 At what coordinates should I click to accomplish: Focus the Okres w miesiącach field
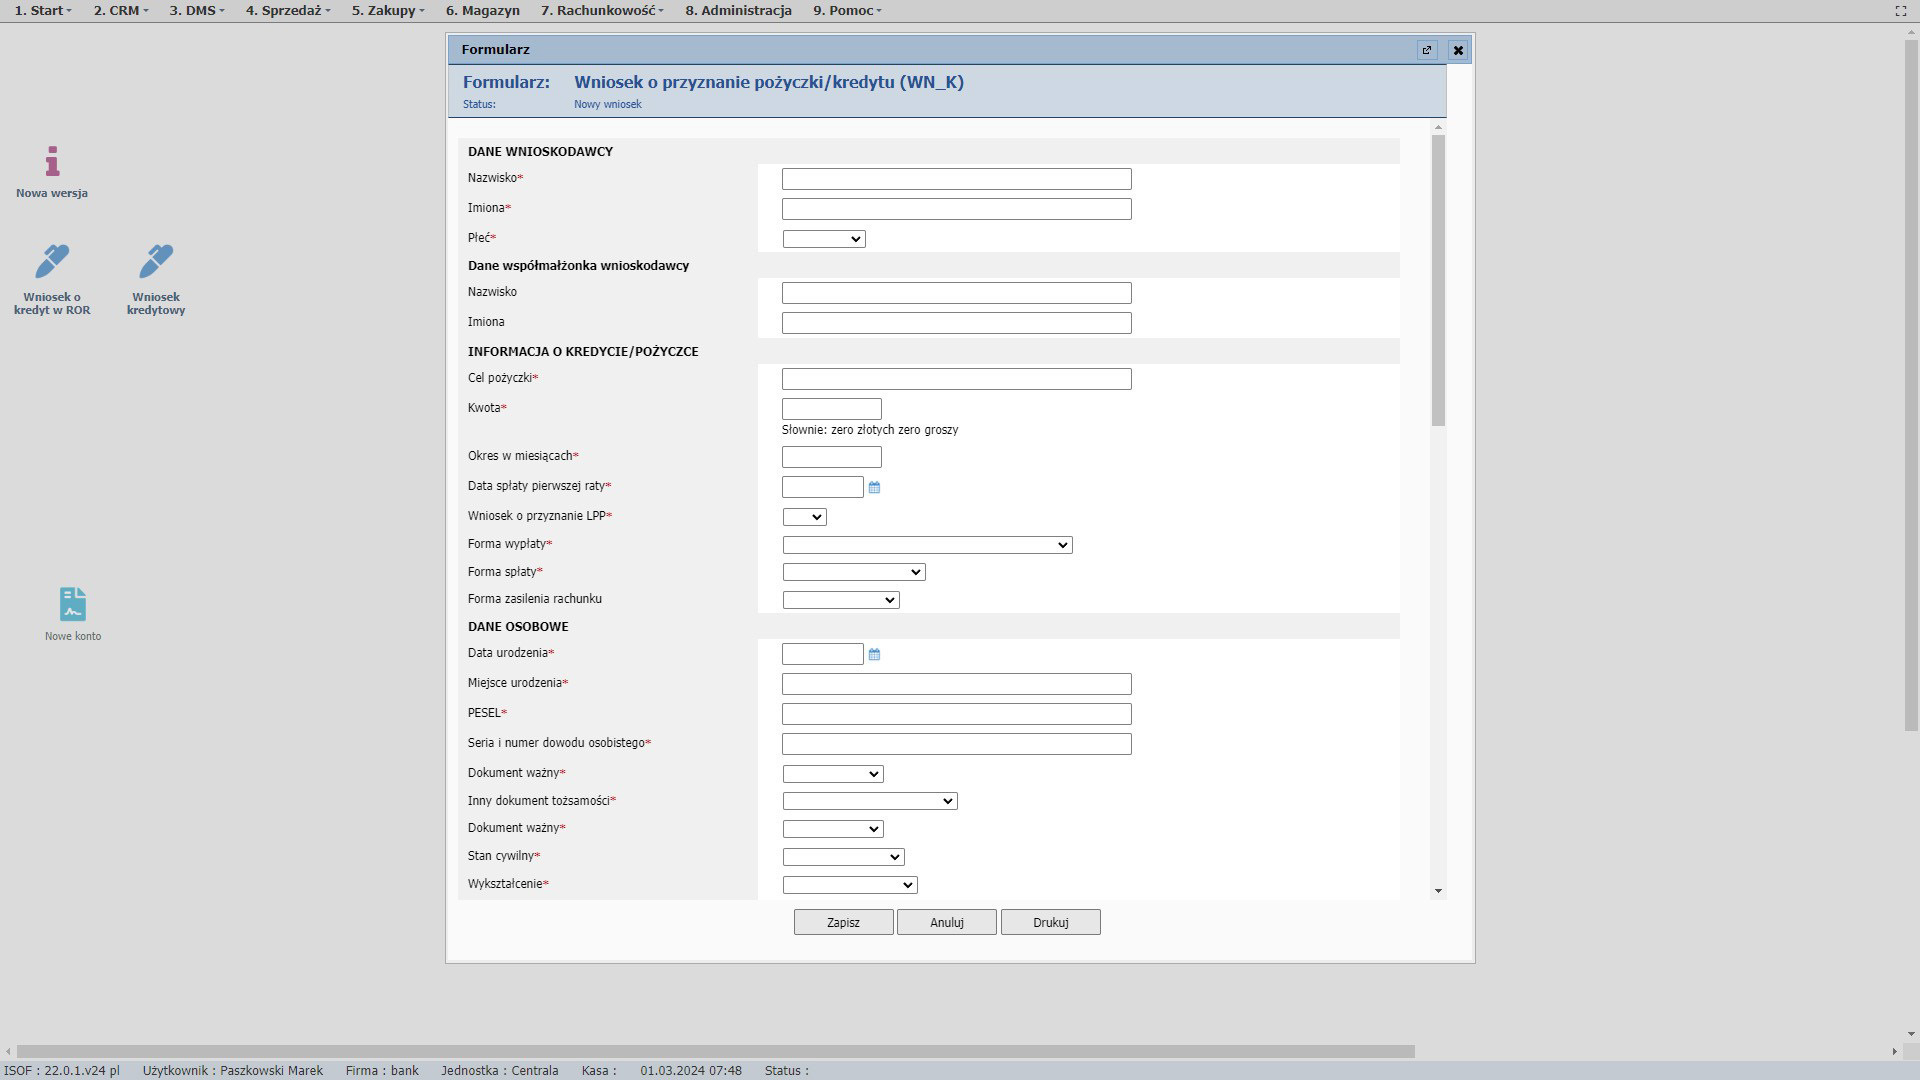point(832,457)
